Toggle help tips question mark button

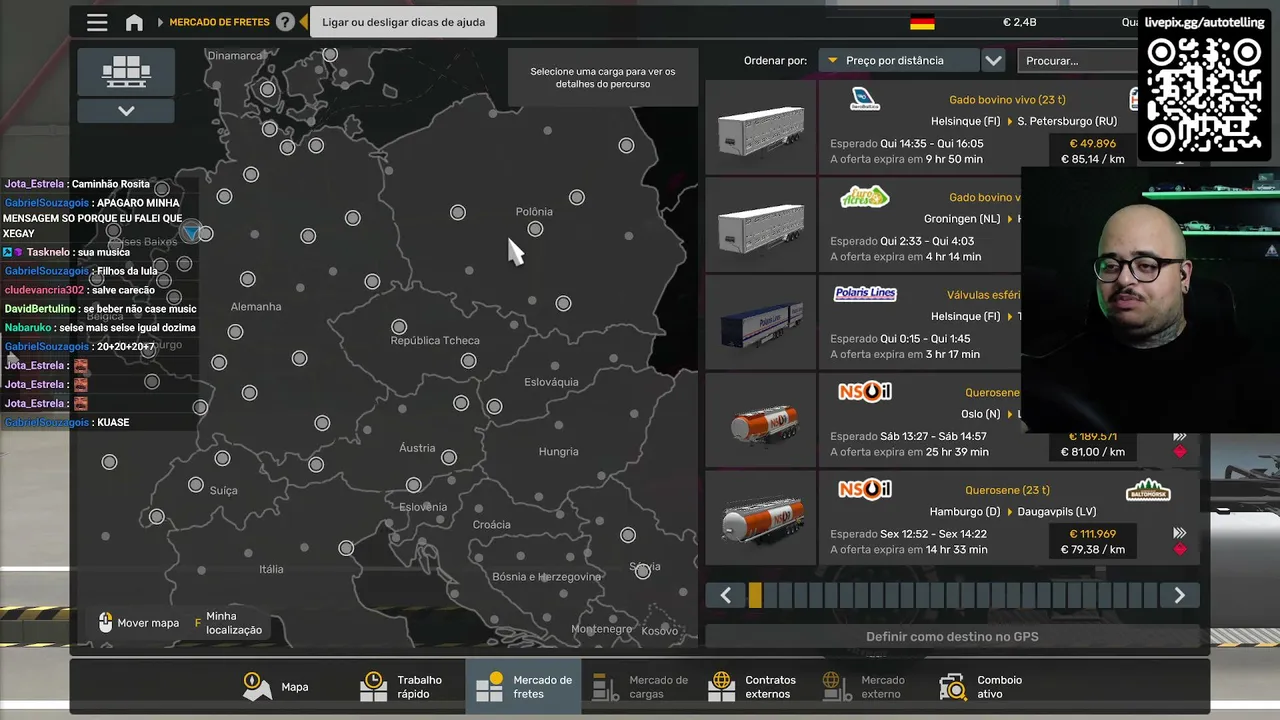285,22
